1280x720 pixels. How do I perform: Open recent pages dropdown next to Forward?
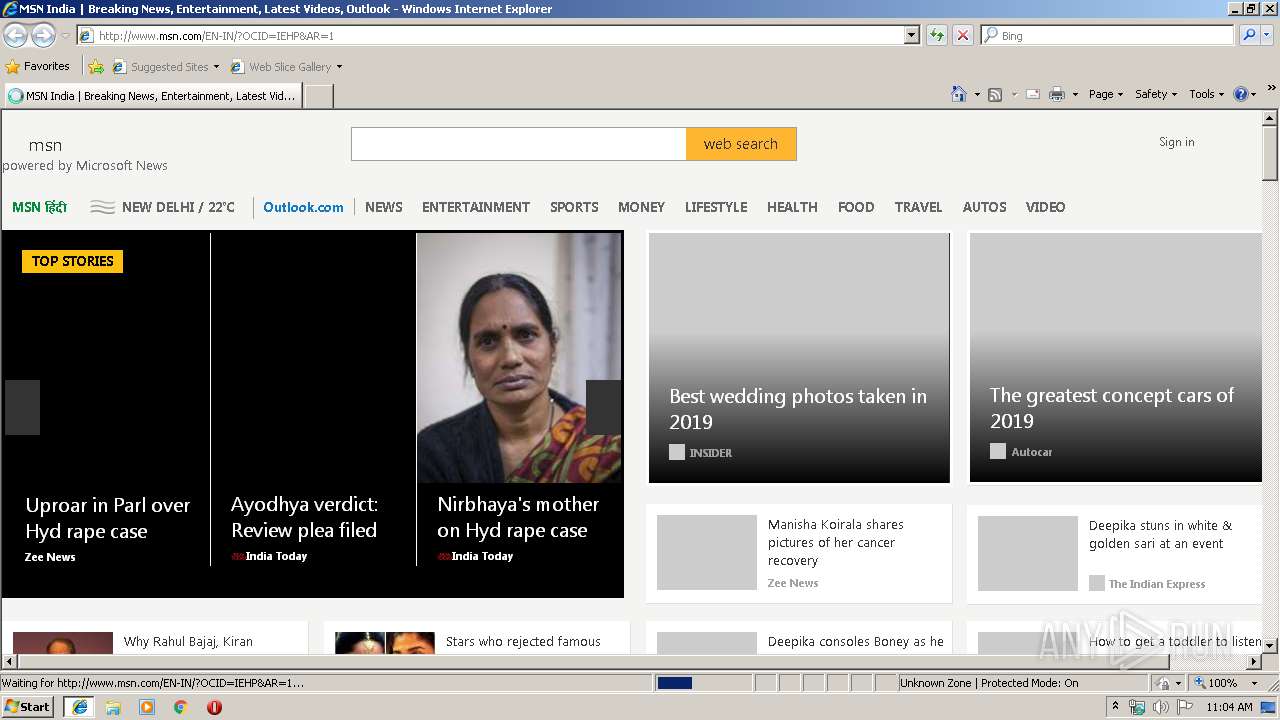65,36
